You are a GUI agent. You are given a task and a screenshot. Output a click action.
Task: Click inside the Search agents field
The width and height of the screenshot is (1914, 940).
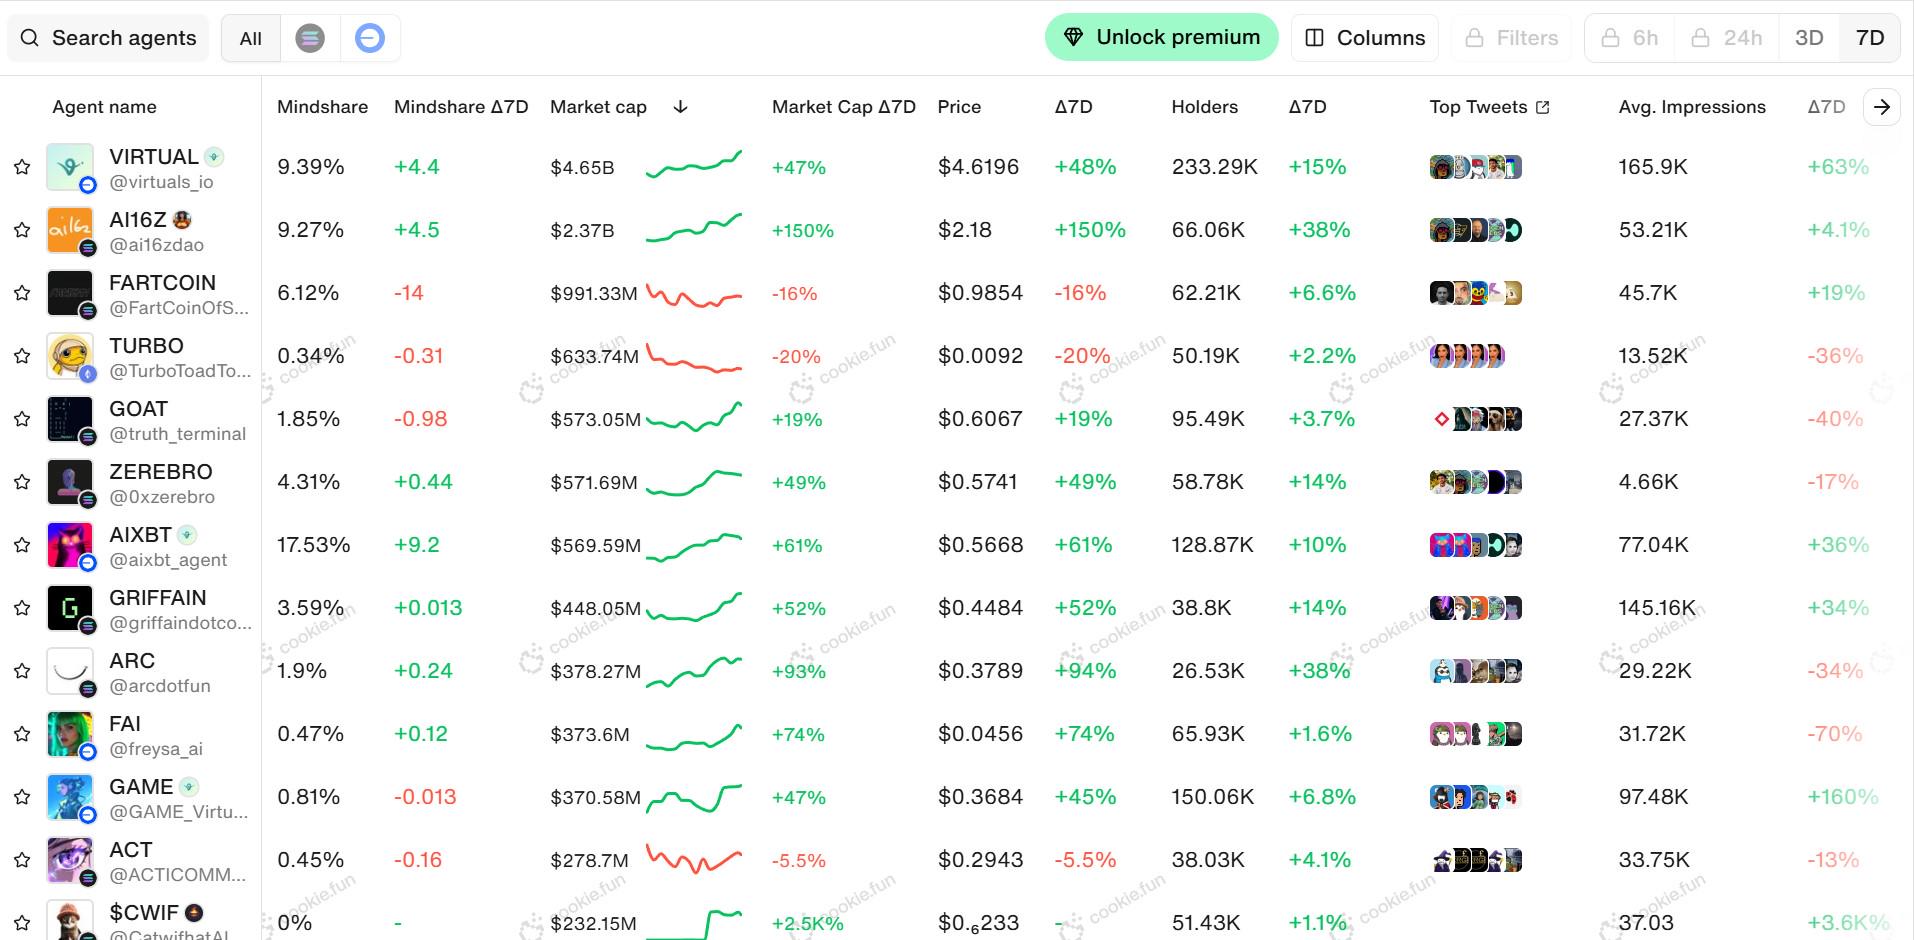pos(120,38)
